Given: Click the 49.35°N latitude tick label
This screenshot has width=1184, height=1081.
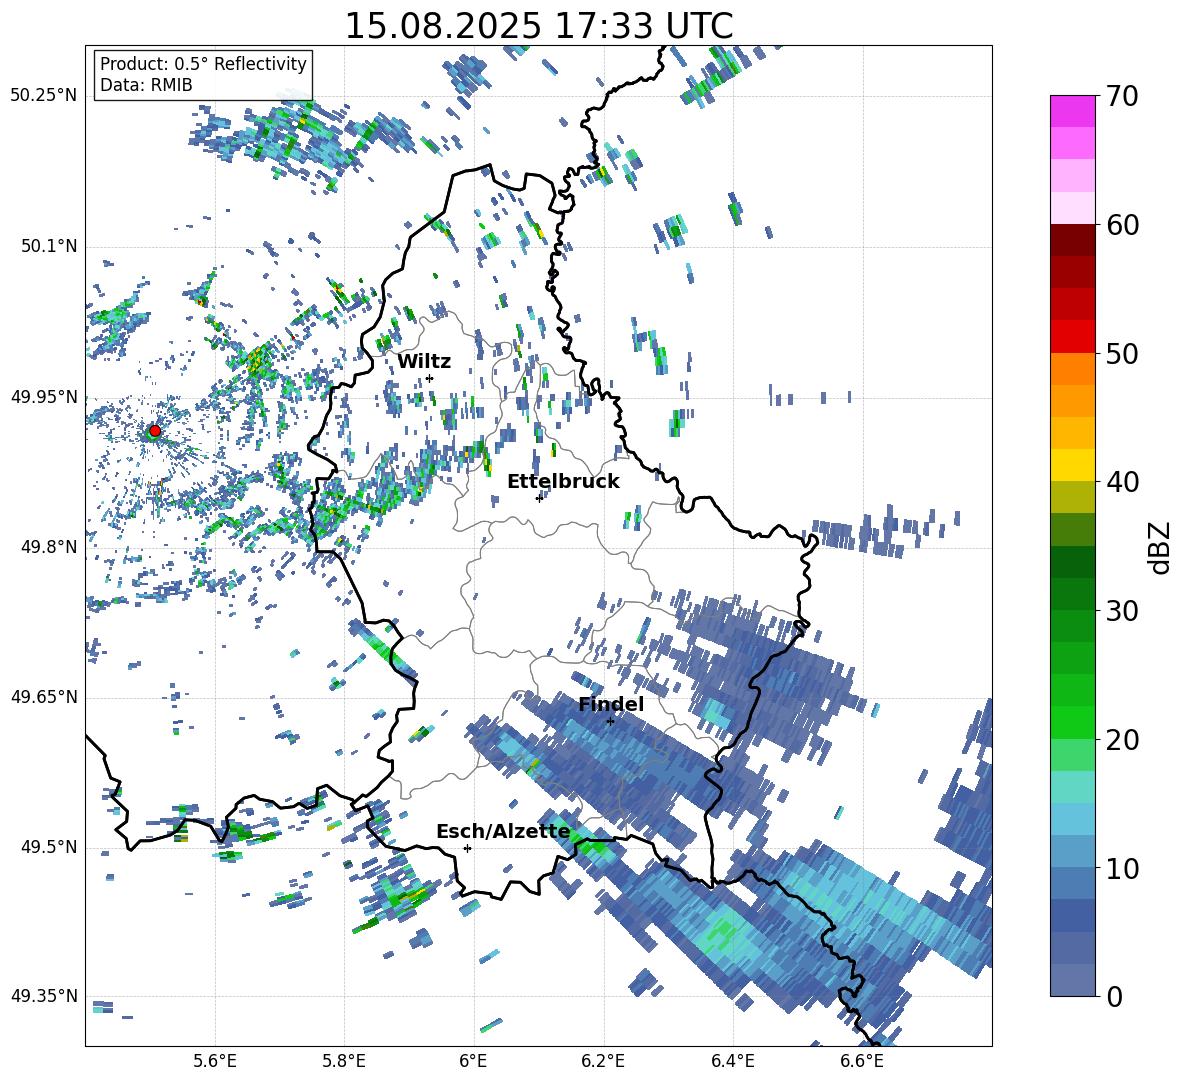Looking at the screenshot, I should pos(44,996).
